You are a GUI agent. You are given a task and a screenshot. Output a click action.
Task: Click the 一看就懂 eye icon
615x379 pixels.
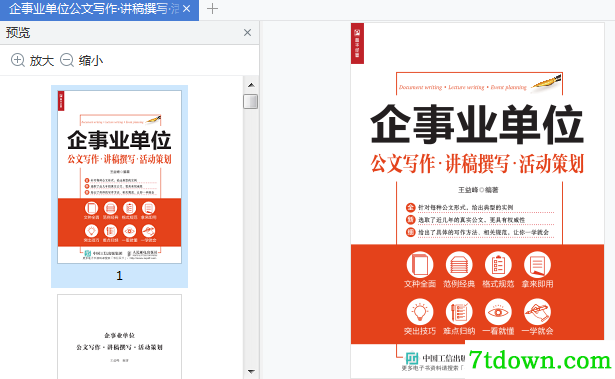click(498, 312)
